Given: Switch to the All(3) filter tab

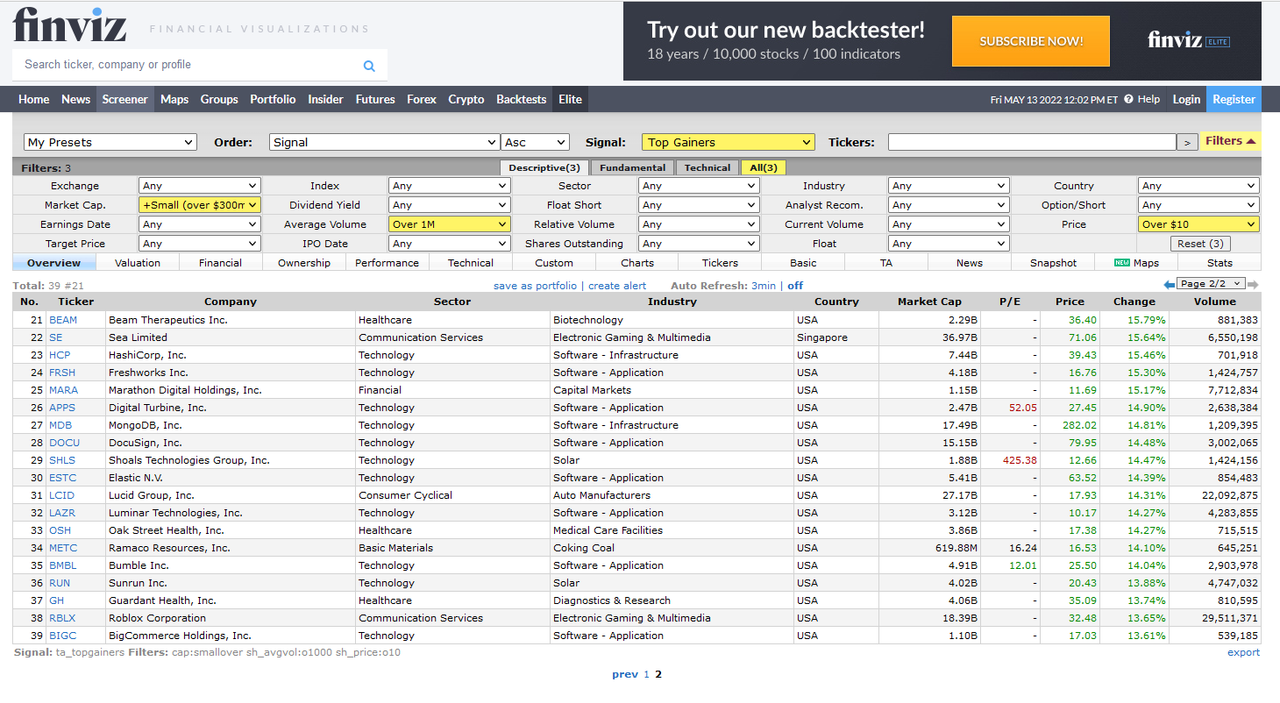Looking at the screenshot, I should [763, 168].
